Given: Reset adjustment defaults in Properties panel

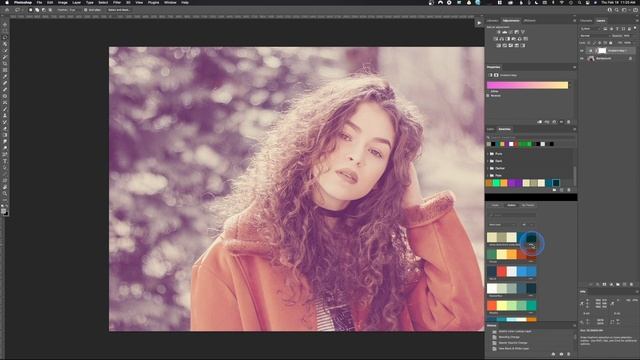Looking at the screenshot, I should (554, 122).
